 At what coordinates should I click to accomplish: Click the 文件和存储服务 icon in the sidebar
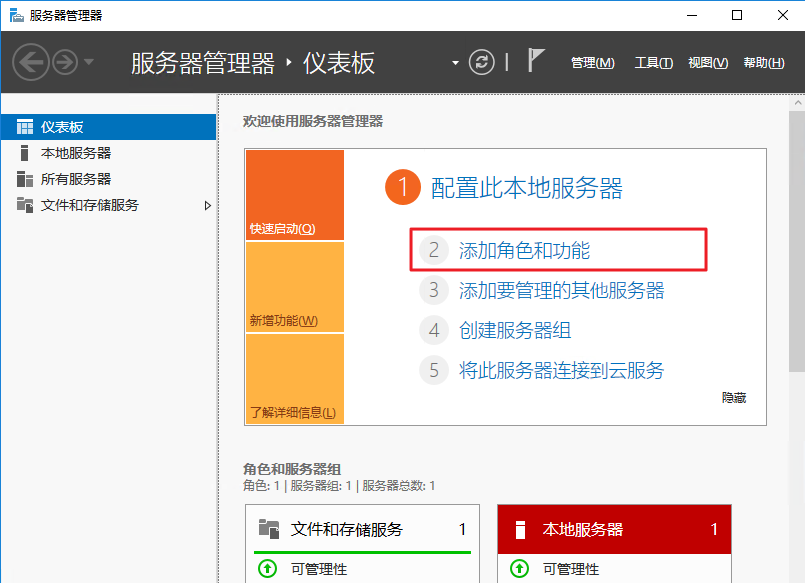pyautogui.click(x=25, y=205)
